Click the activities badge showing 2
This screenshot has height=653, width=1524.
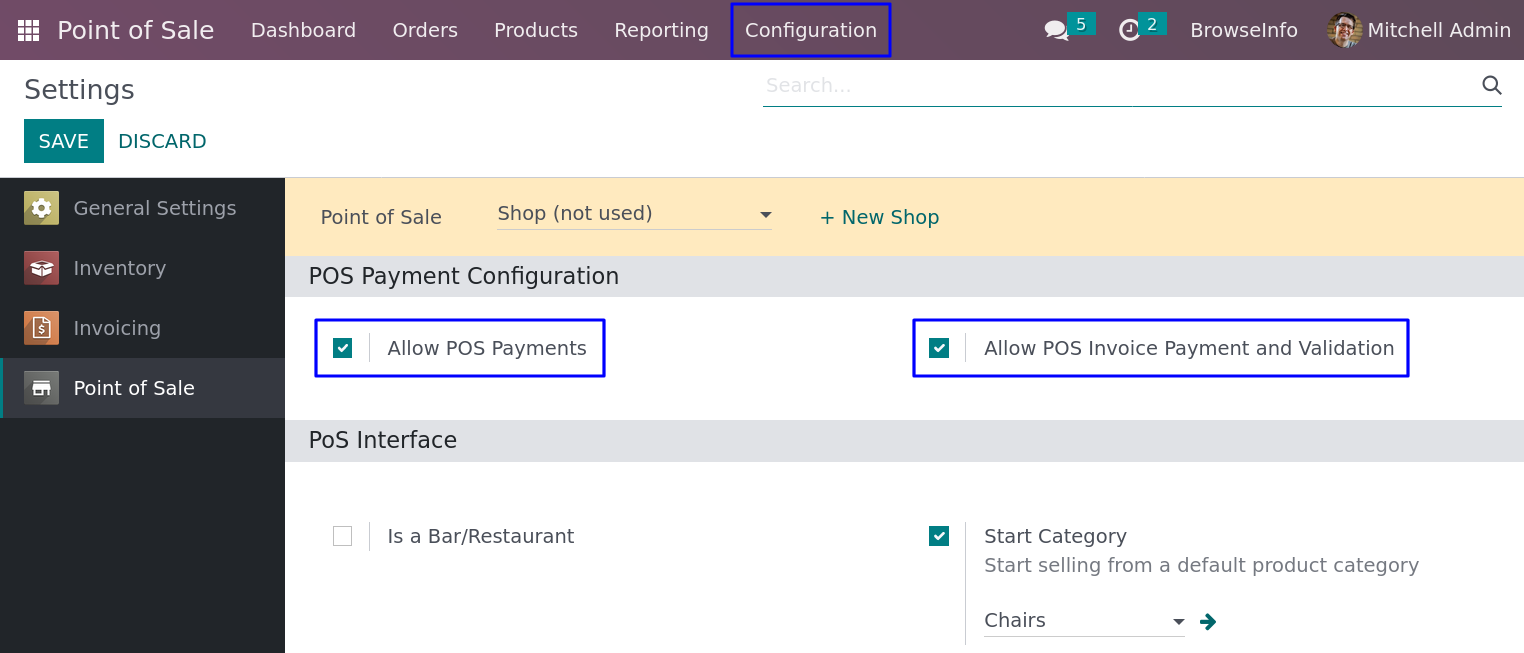(1152, 24)
